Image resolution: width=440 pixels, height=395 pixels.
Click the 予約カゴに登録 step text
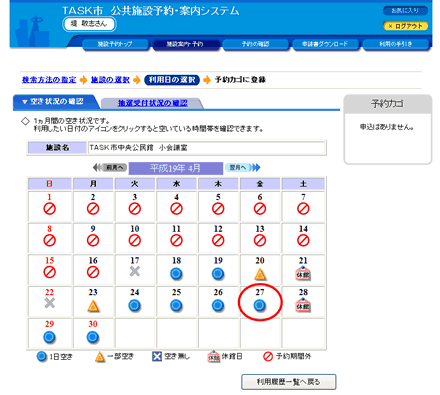(x=240, y=80)
